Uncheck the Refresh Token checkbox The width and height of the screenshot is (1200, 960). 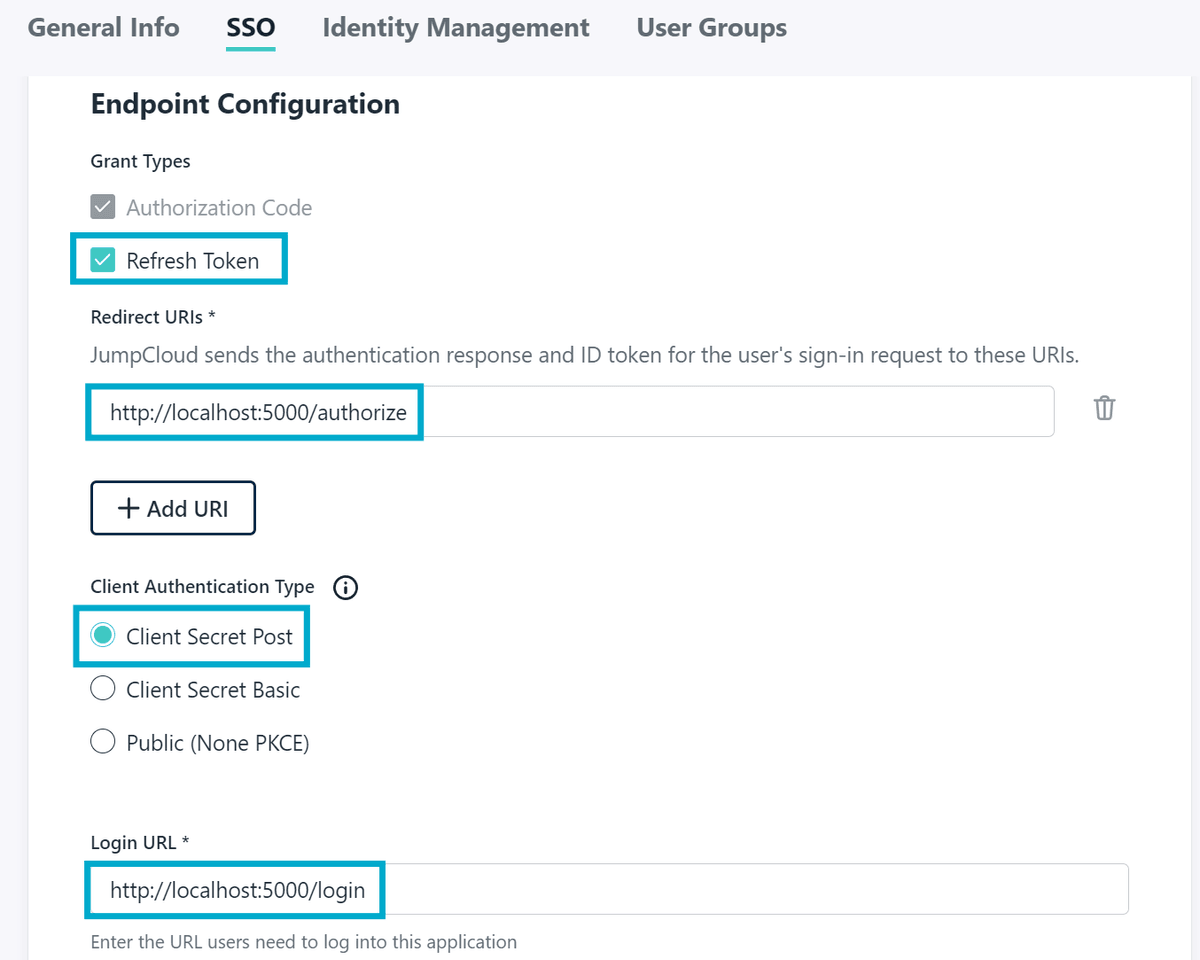click(103, 258)
